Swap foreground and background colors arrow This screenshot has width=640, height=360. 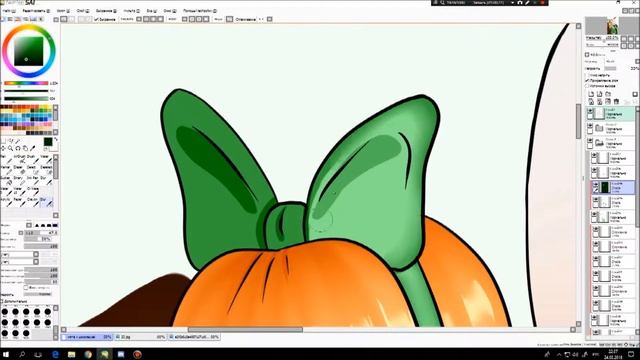[x=56, y=140]
